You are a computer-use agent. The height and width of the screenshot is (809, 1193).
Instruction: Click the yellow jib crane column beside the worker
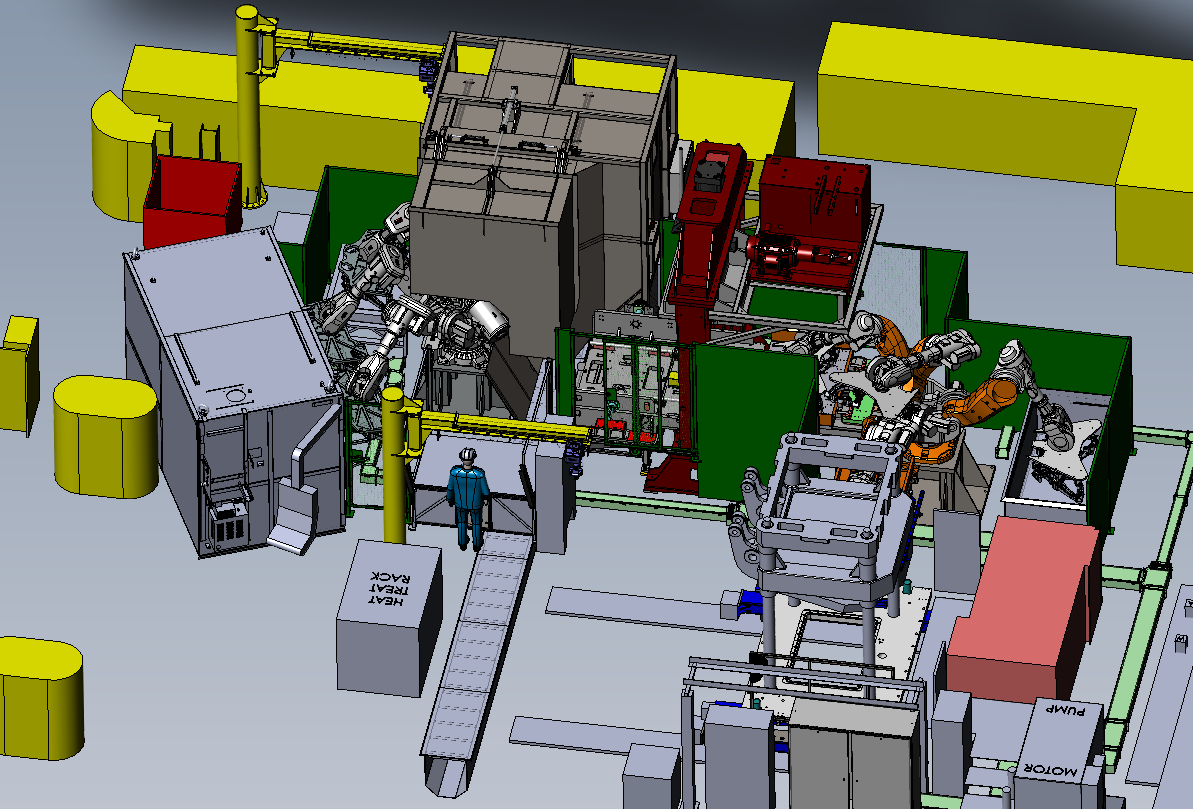click(x=394, y=464)
